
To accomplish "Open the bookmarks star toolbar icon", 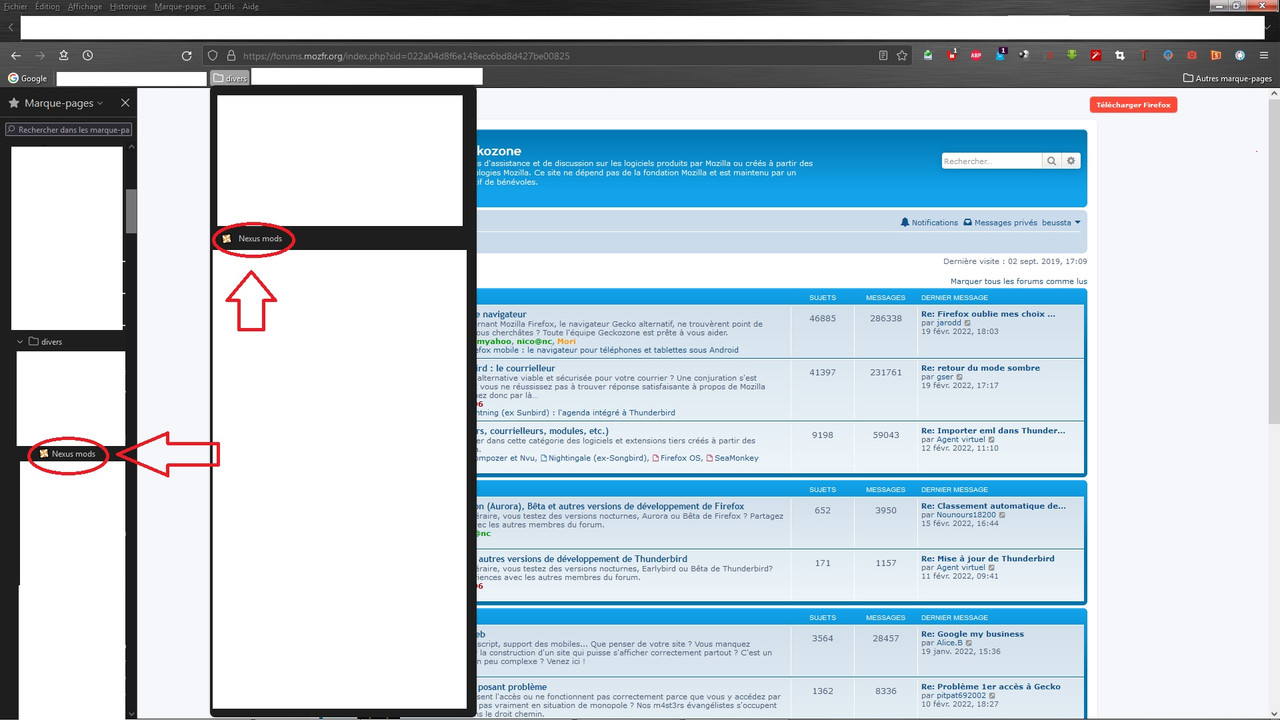I will (x=64, y=56).
